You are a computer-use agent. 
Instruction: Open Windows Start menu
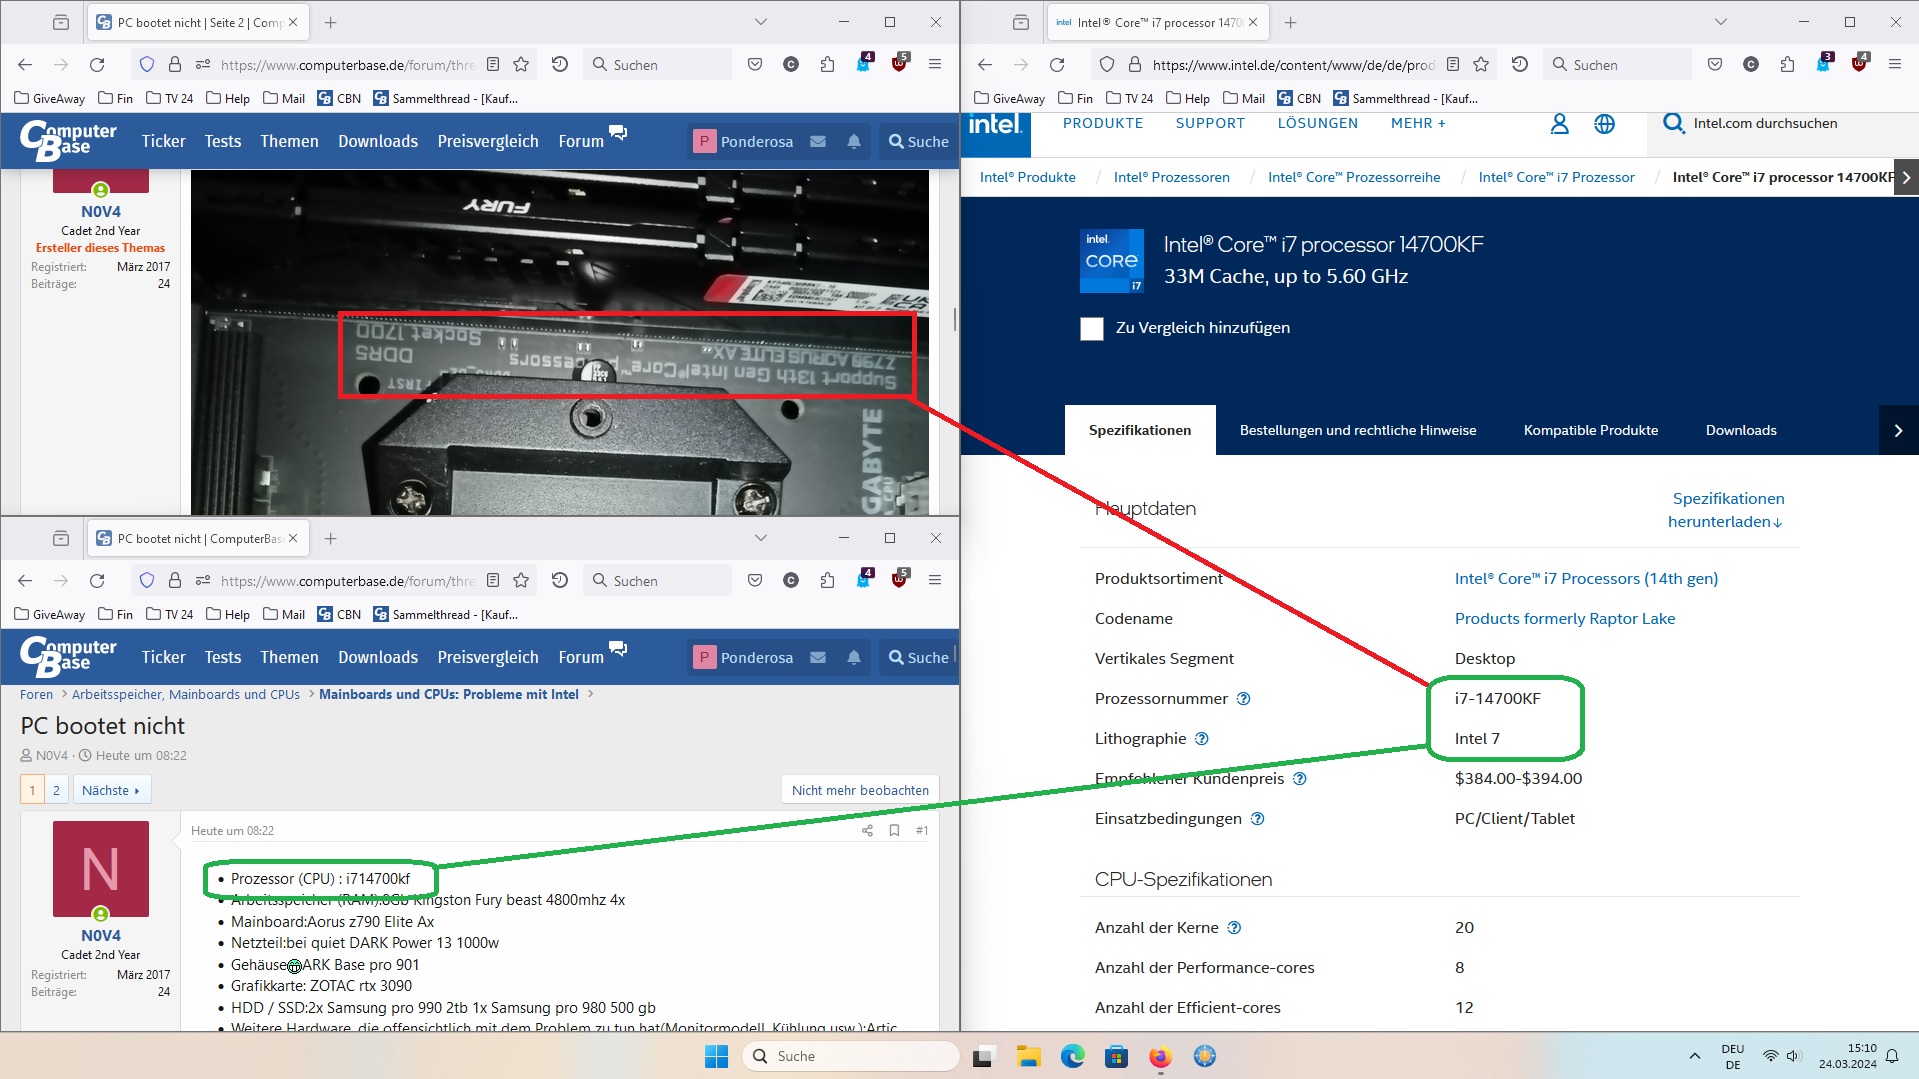click(x=716, y=1057)
